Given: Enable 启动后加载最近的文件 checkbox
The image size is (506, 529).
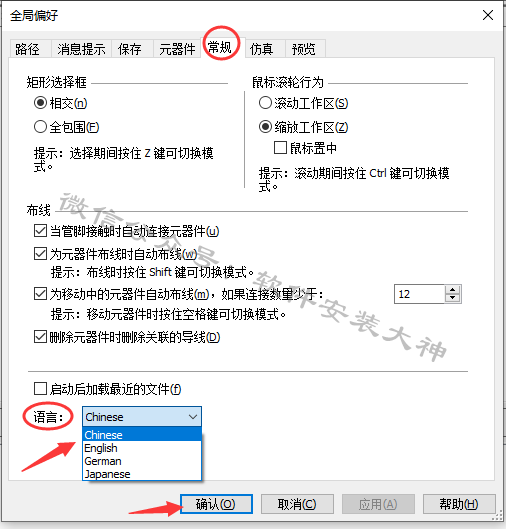Looking at the screenshot, I should 40,389.
